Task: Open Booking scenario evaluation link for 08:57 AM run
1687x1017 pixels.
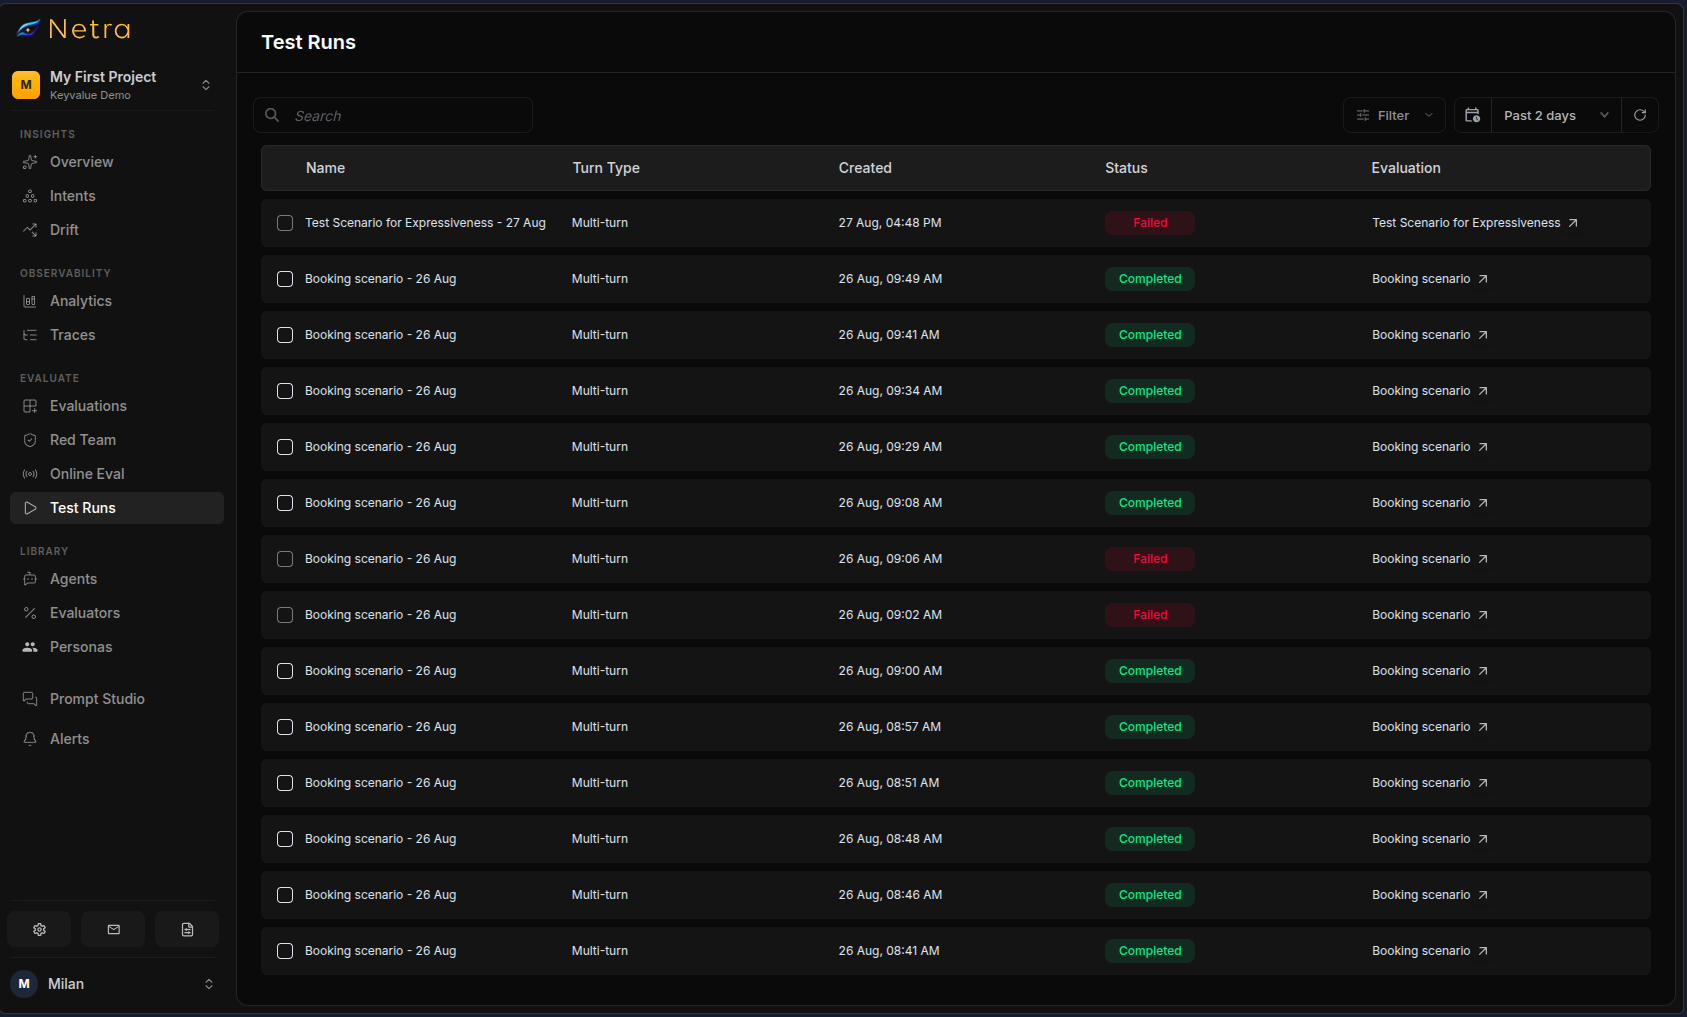Action: point(1430,727)
